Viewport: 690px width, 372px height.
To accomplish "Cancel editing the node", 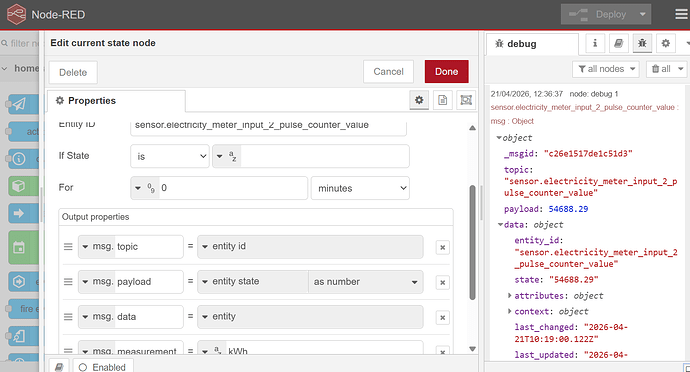I will click(x=388, y=72).
